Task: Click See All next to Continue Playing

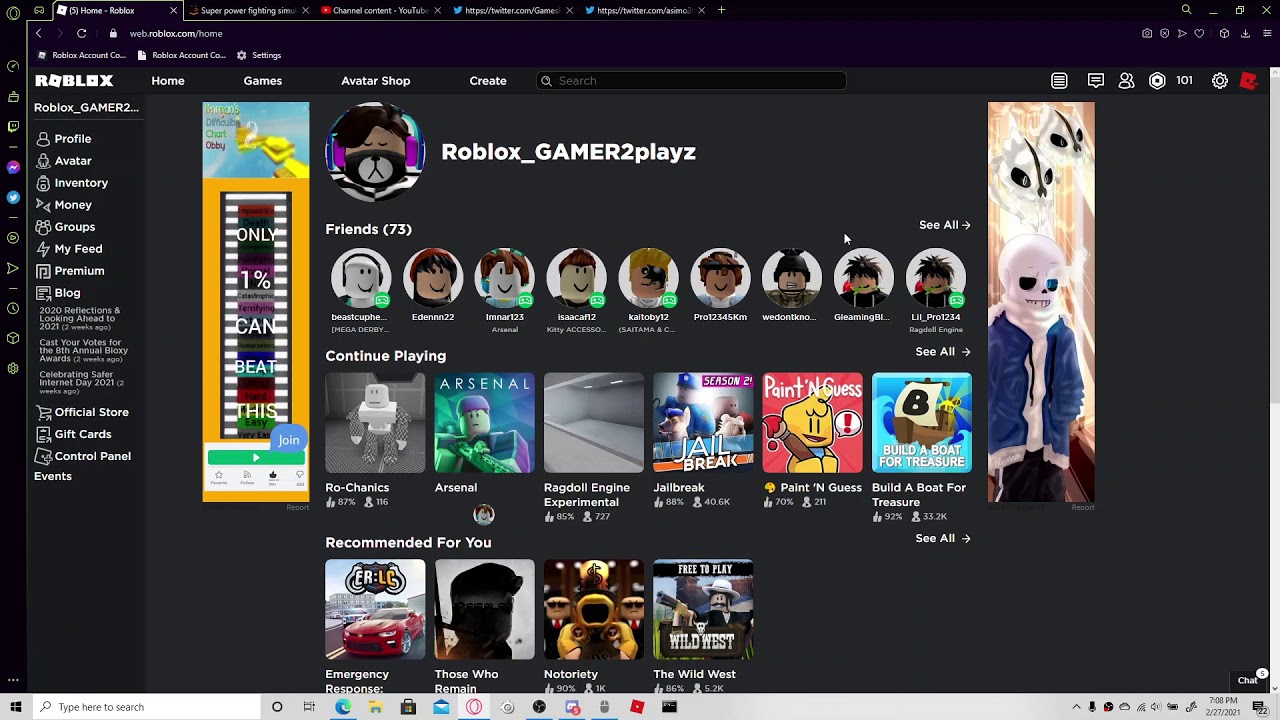Action: pos(943,352)
